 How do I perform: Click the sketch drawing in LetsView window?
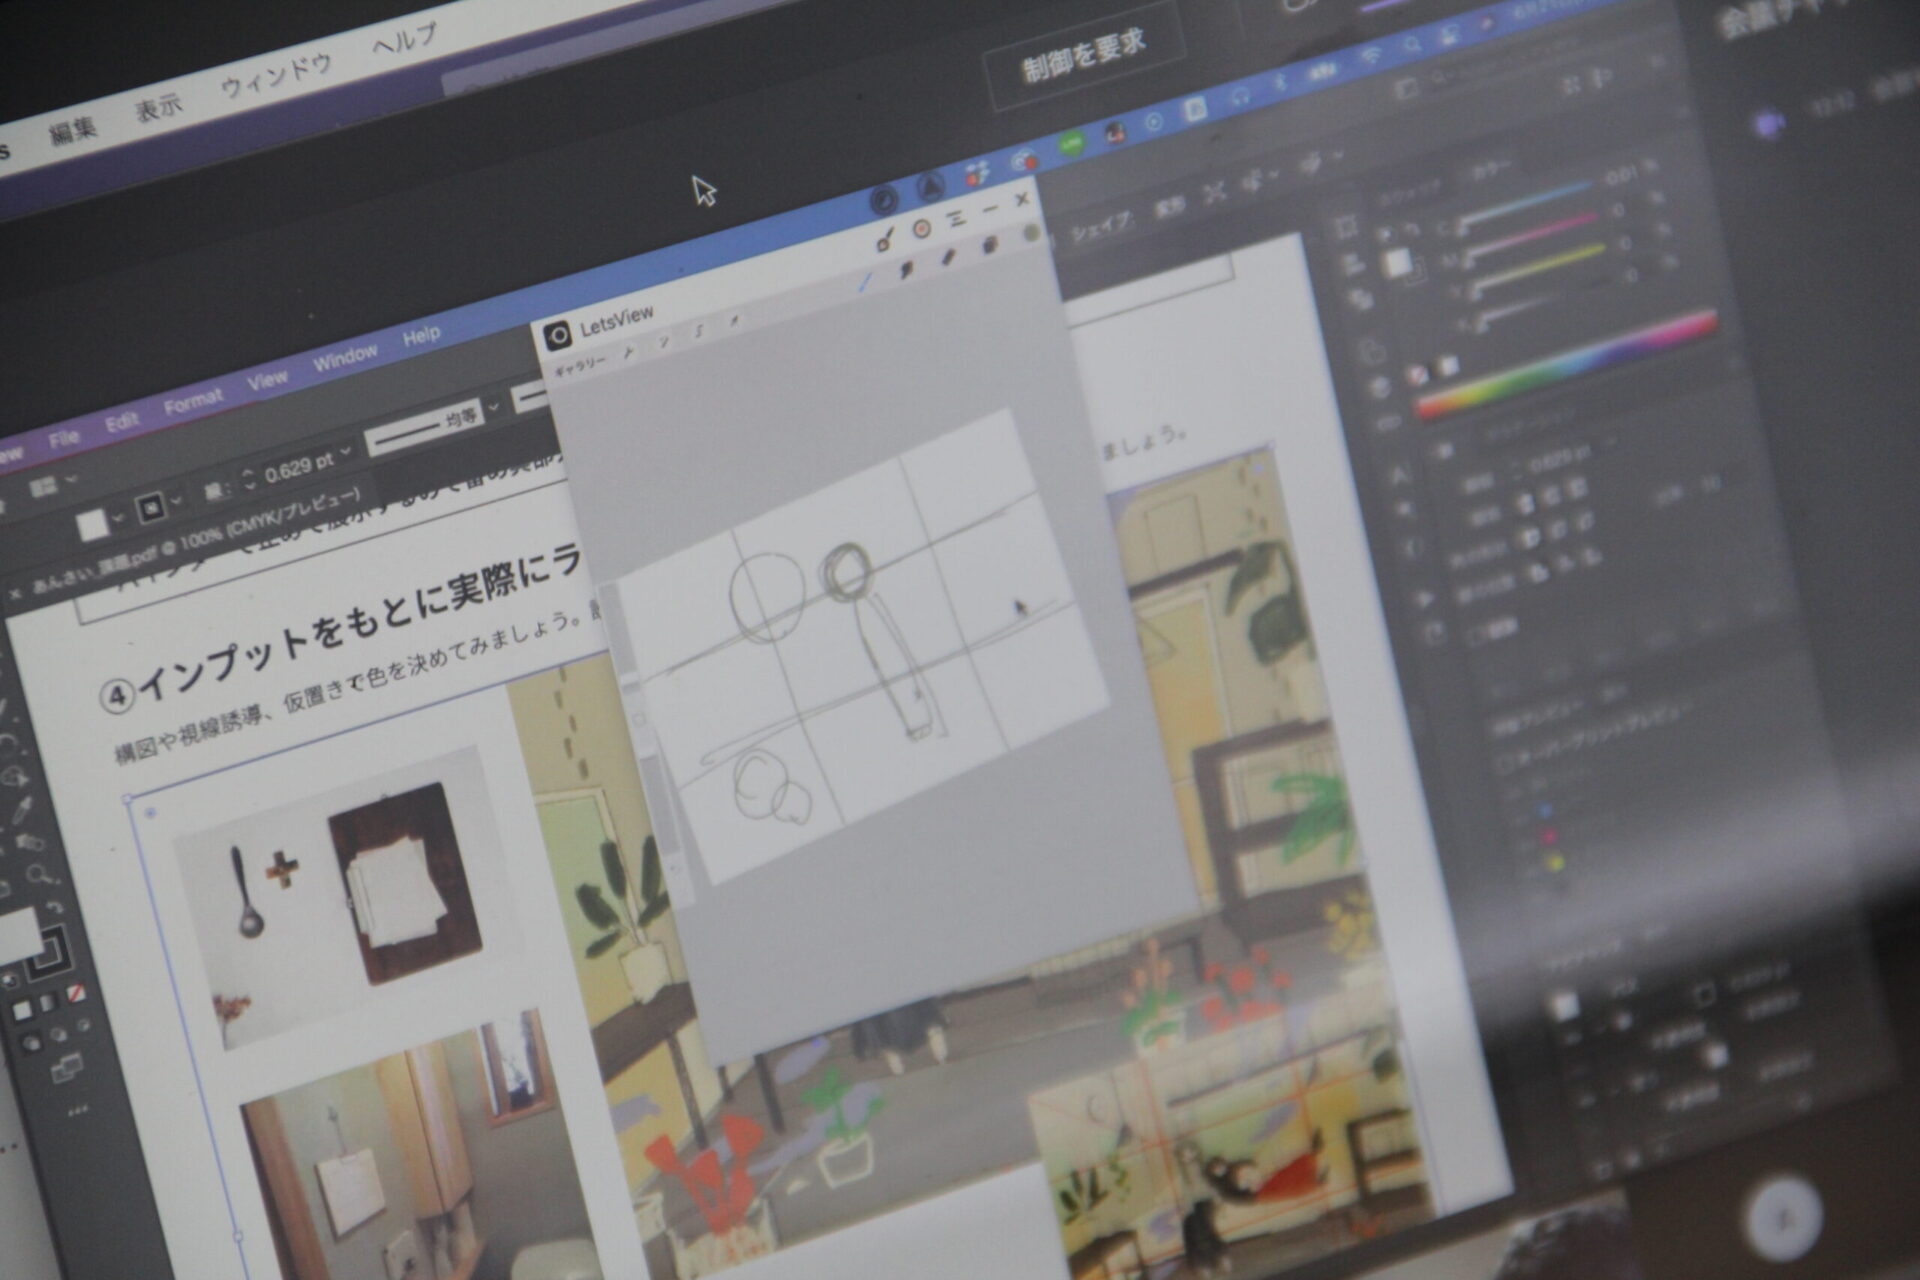[860, 645]
